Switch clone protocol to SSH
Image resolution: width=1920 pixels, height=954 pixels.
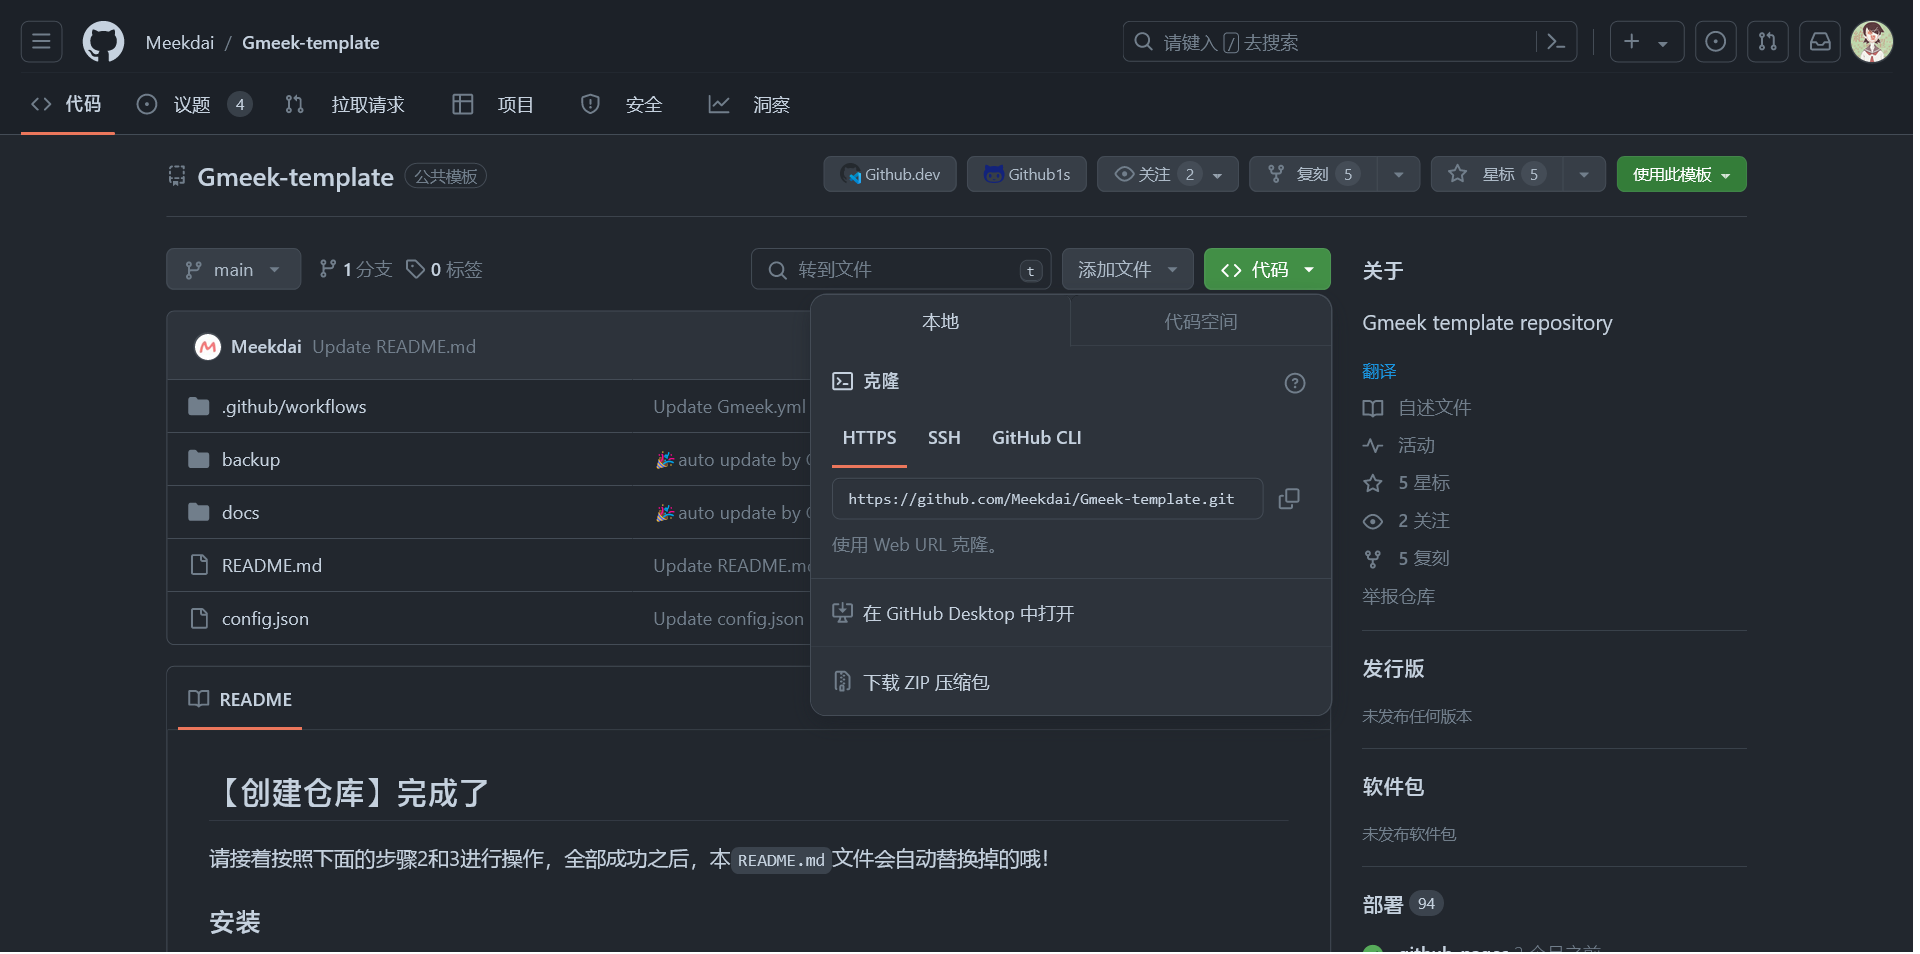tap(943, 438)
